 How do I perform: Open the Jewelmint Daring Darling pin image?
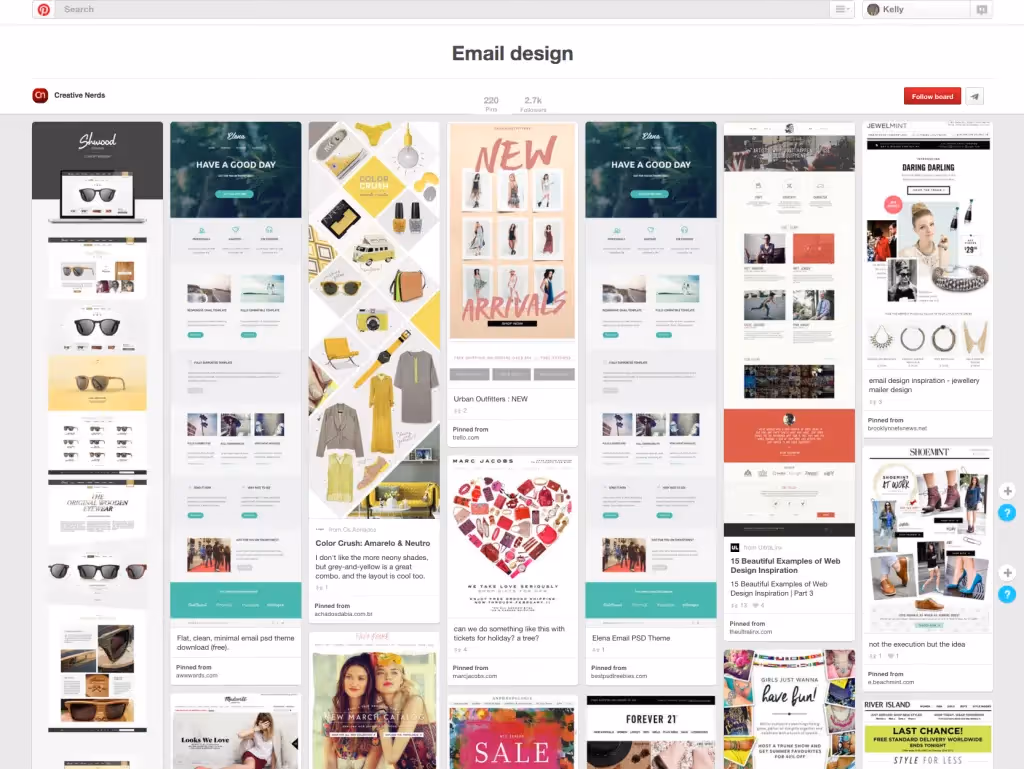[928, 245]
